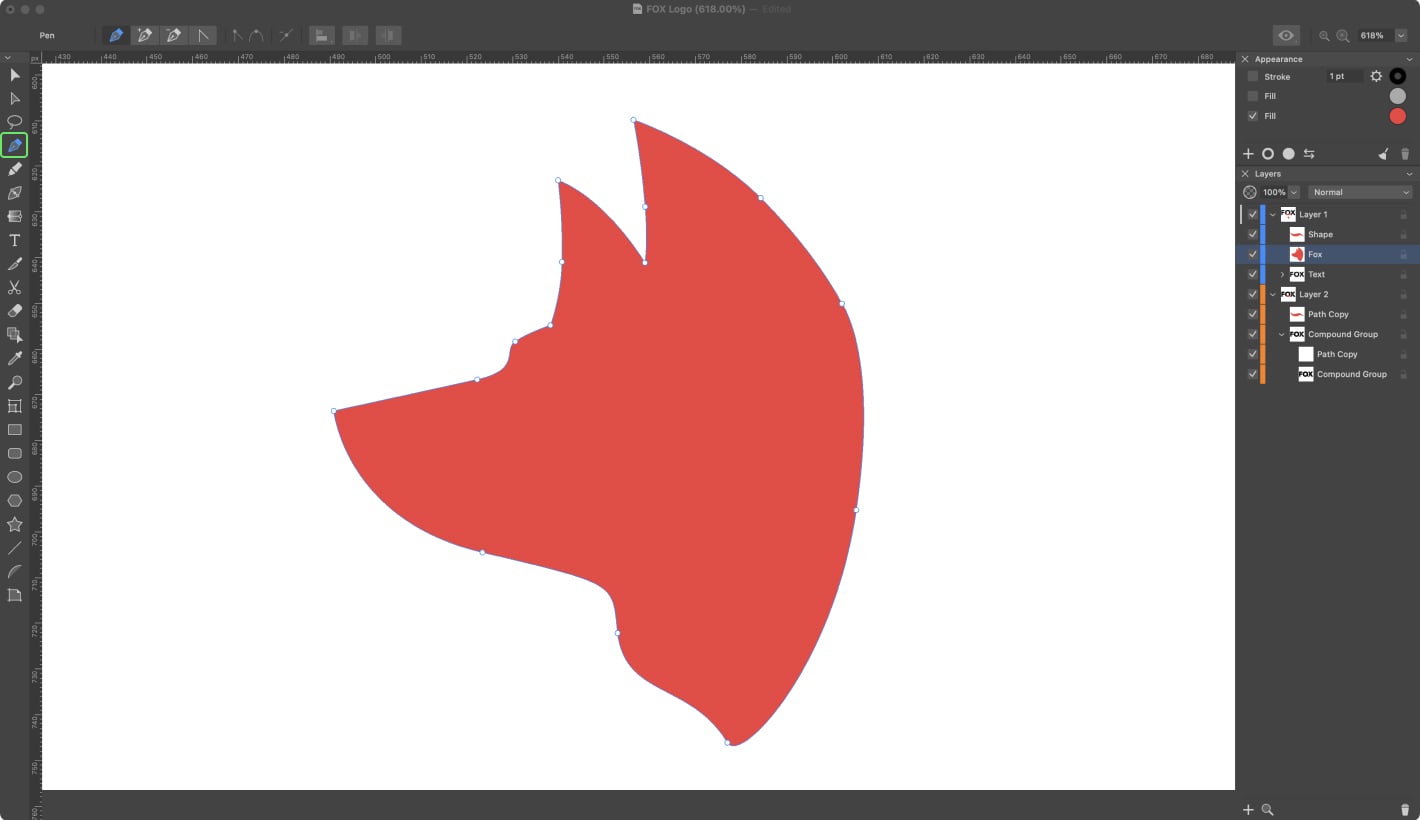
Task: Expand the Text group under Layer 1
Action: pos(1281,274)
